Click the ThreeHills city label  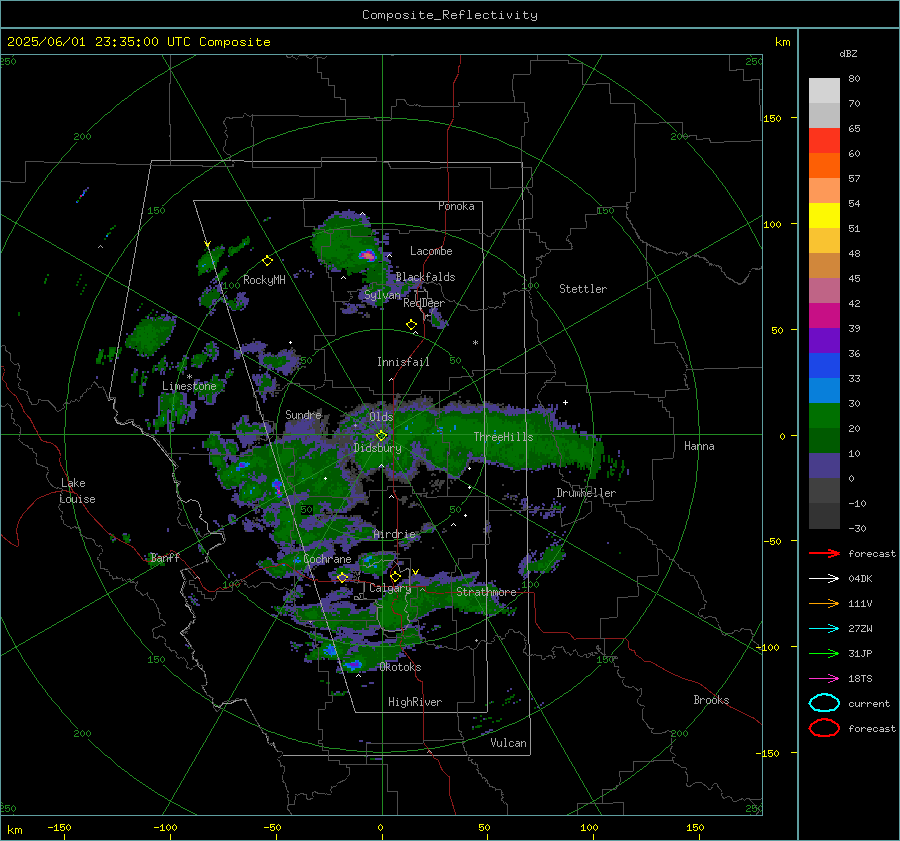pos(503,437)
